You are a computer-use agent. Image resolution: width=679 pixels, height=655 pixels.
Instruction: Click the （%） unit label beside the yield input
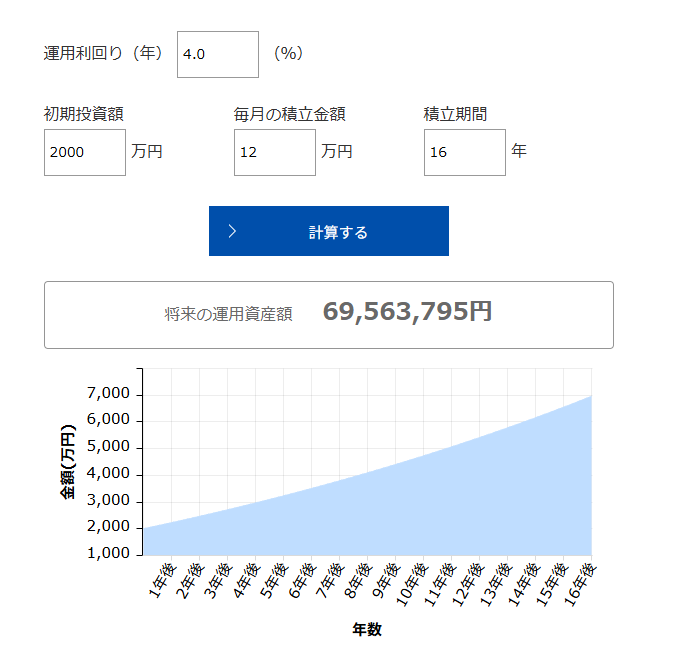[x=288, y=54]
